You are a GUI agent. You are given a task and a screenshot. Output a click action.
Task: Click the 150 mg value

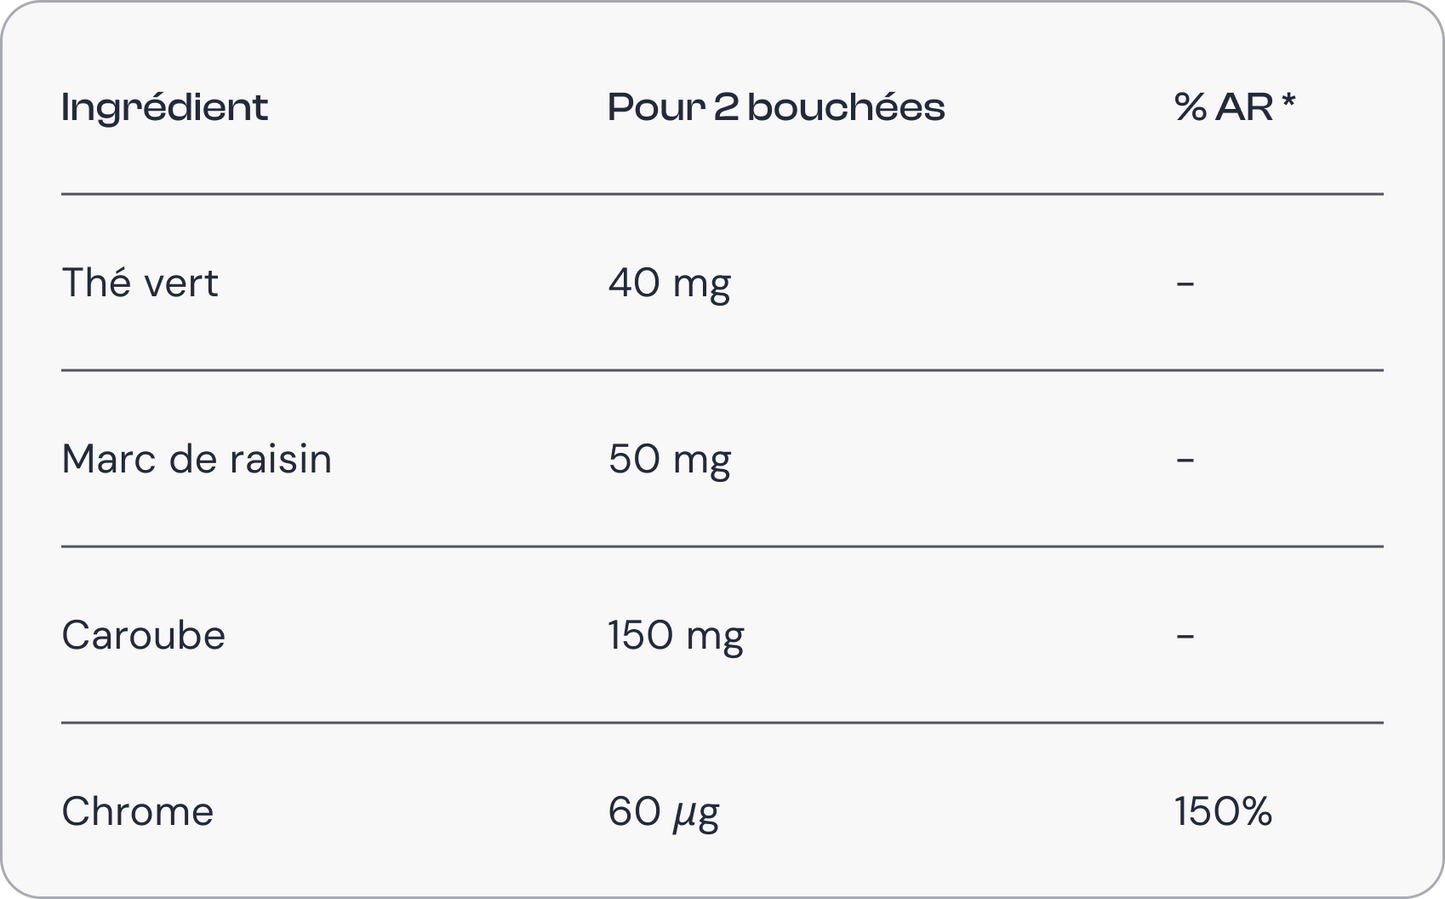pos(676,636)
